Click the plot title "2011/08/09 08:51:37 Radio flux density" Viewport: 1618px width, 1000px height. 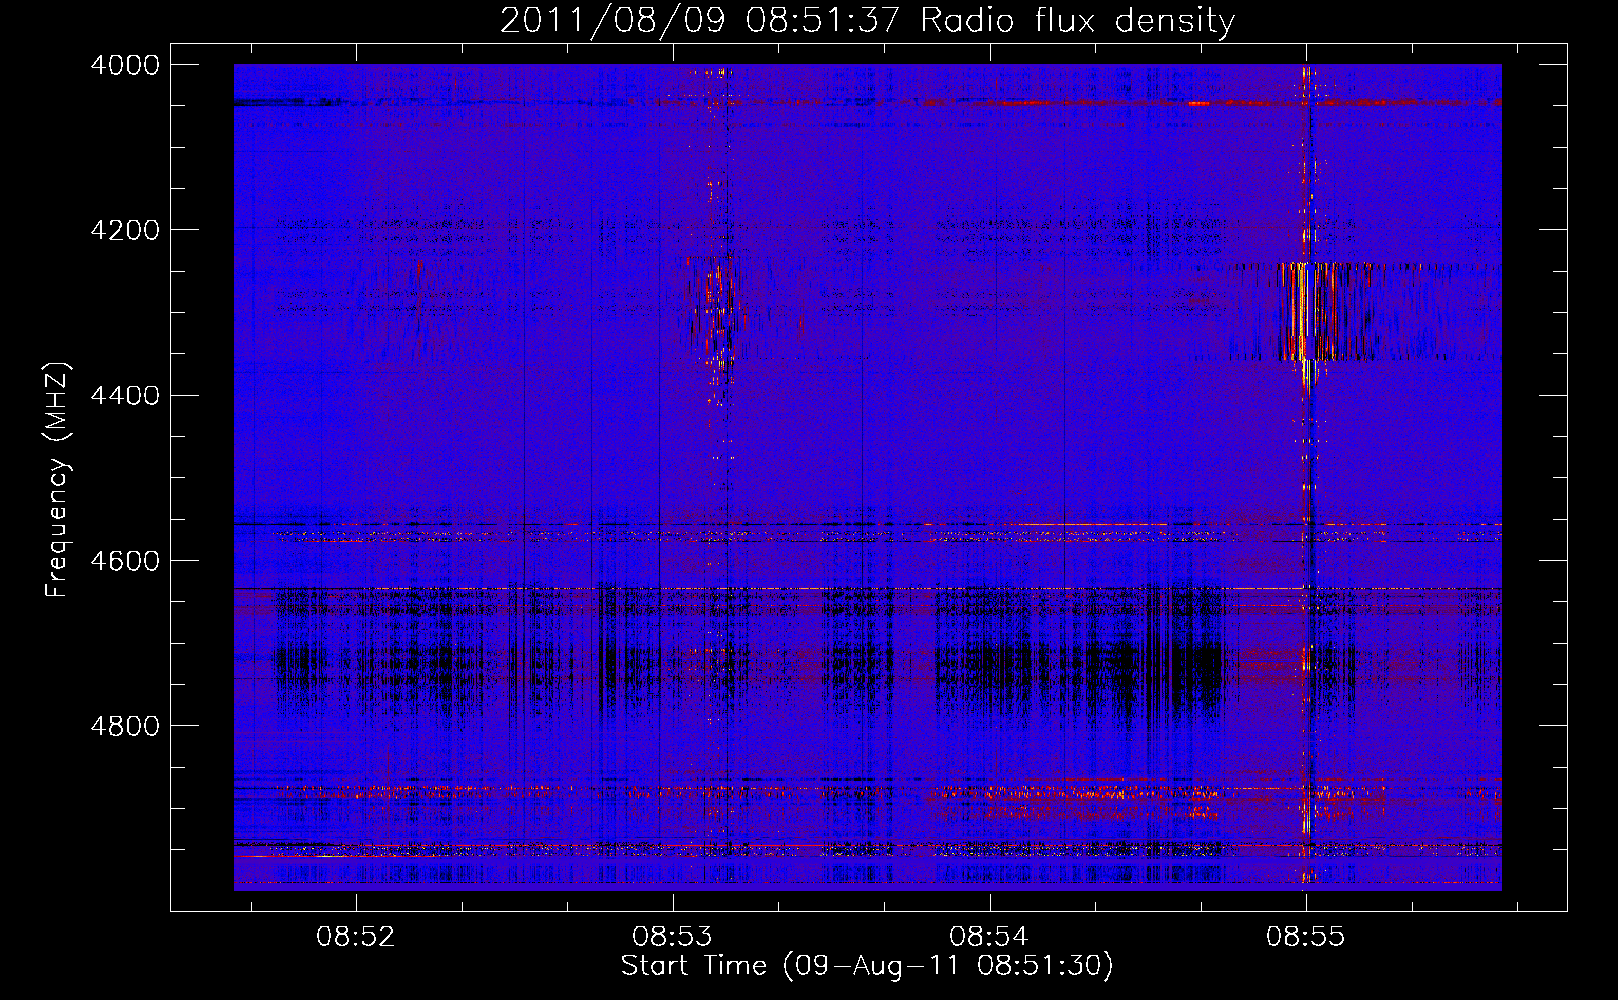click(x=867, y=20)
